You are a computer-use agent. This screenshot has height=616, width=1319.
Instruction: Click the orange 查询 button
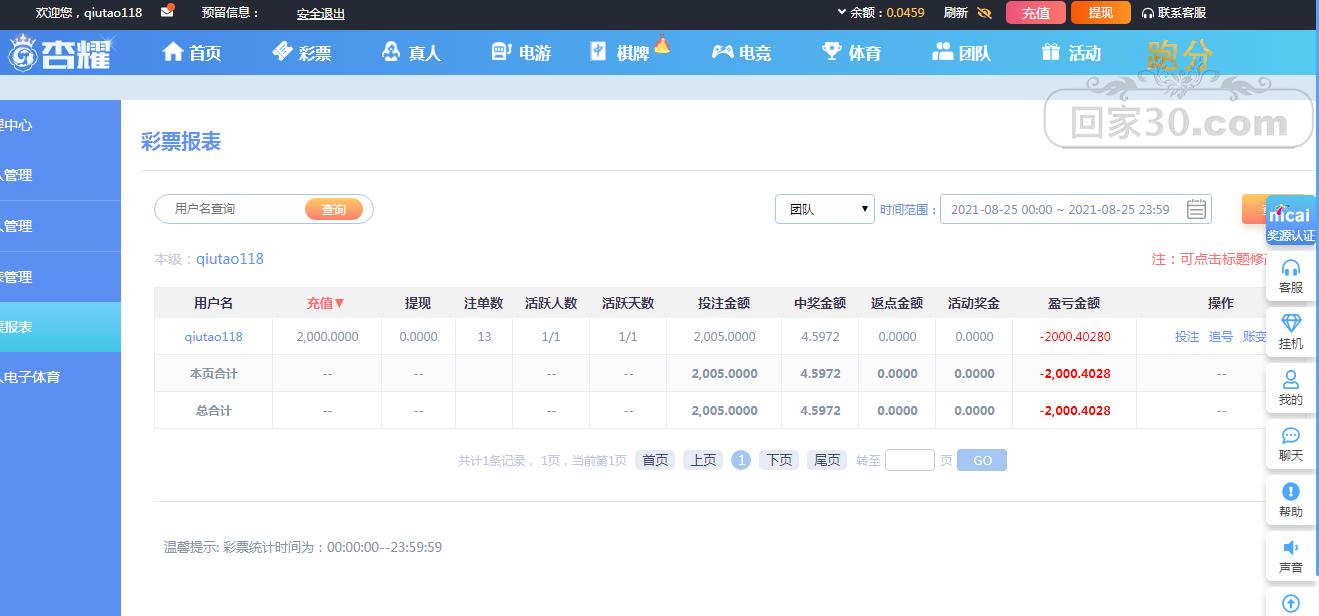point(334,209)
